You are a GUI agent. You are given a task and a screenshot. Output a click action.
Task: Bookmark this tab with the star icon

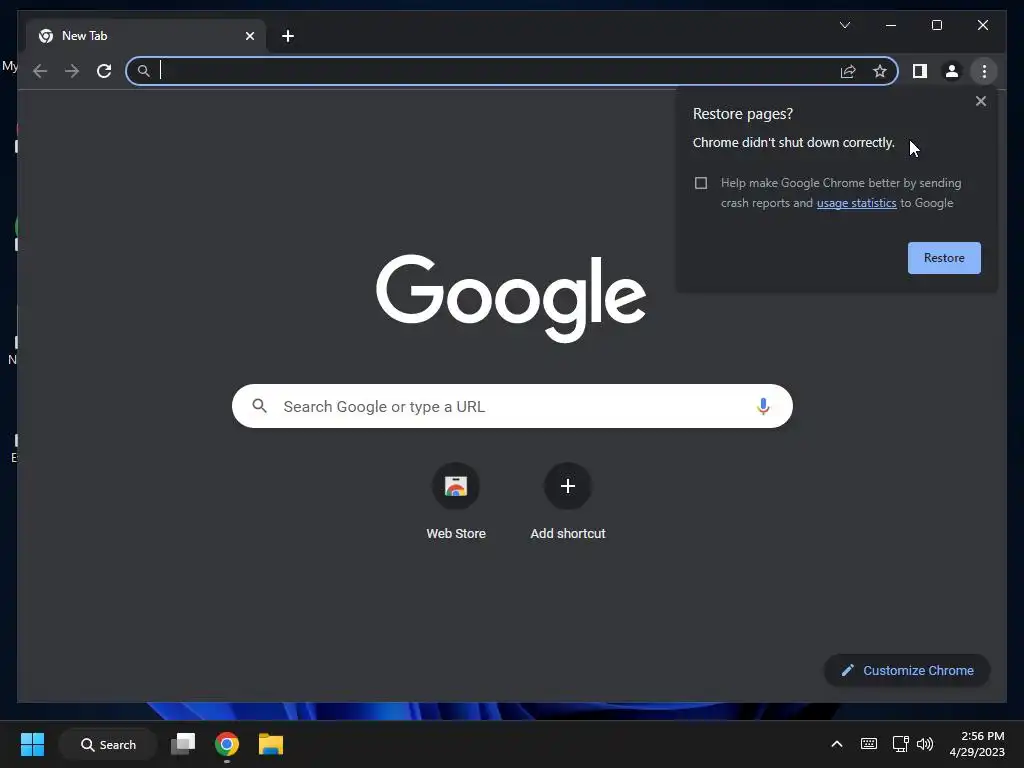880,71
